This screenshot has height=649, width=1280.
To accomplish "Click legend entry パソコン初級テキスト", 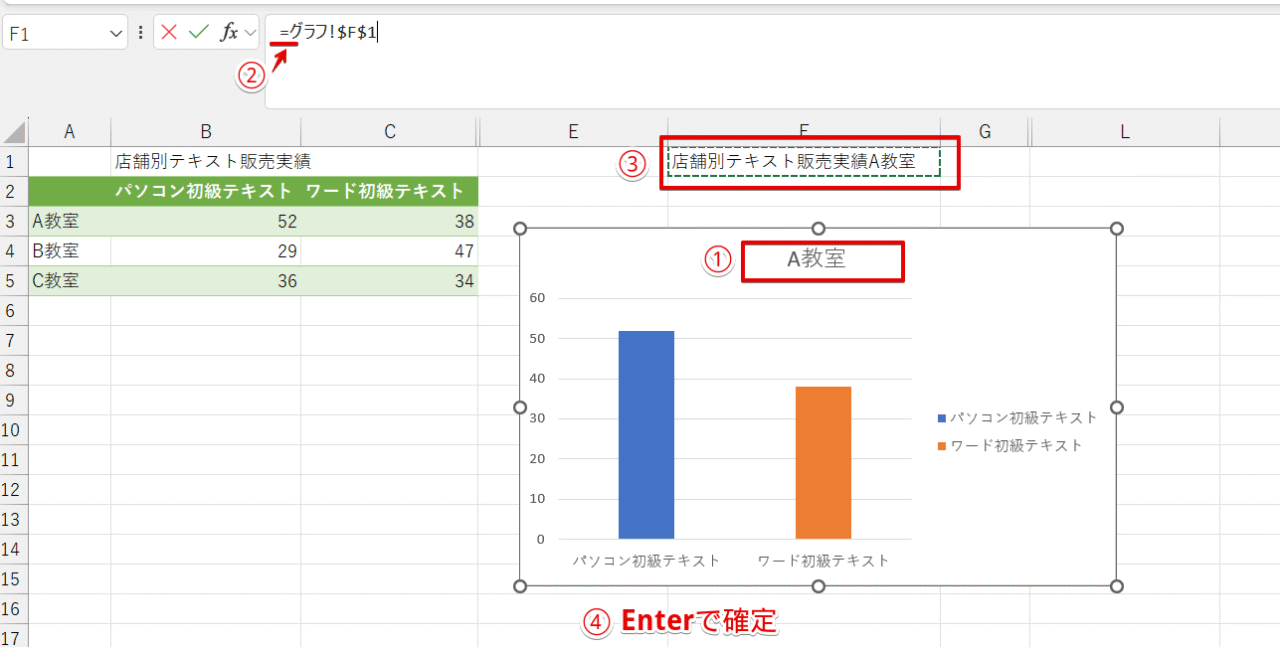I will (x=1017, y=418).
